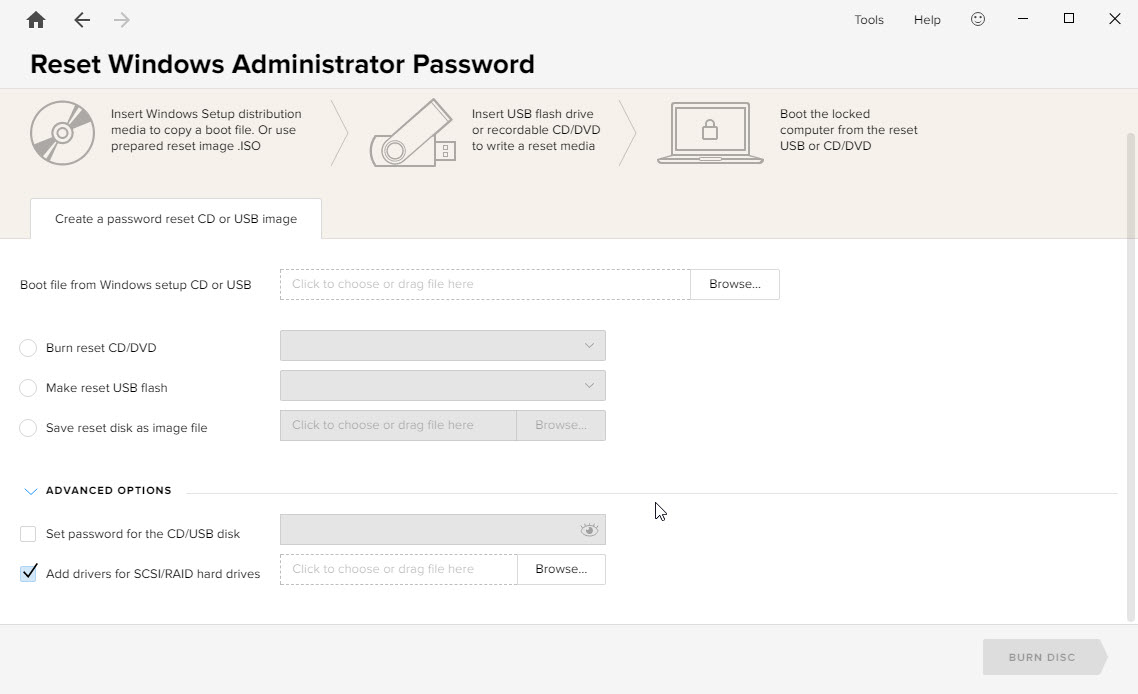Viewport: 1138px width, 694px height.
Task: Click the USB flash drive illustration
Action: [412, 133]
